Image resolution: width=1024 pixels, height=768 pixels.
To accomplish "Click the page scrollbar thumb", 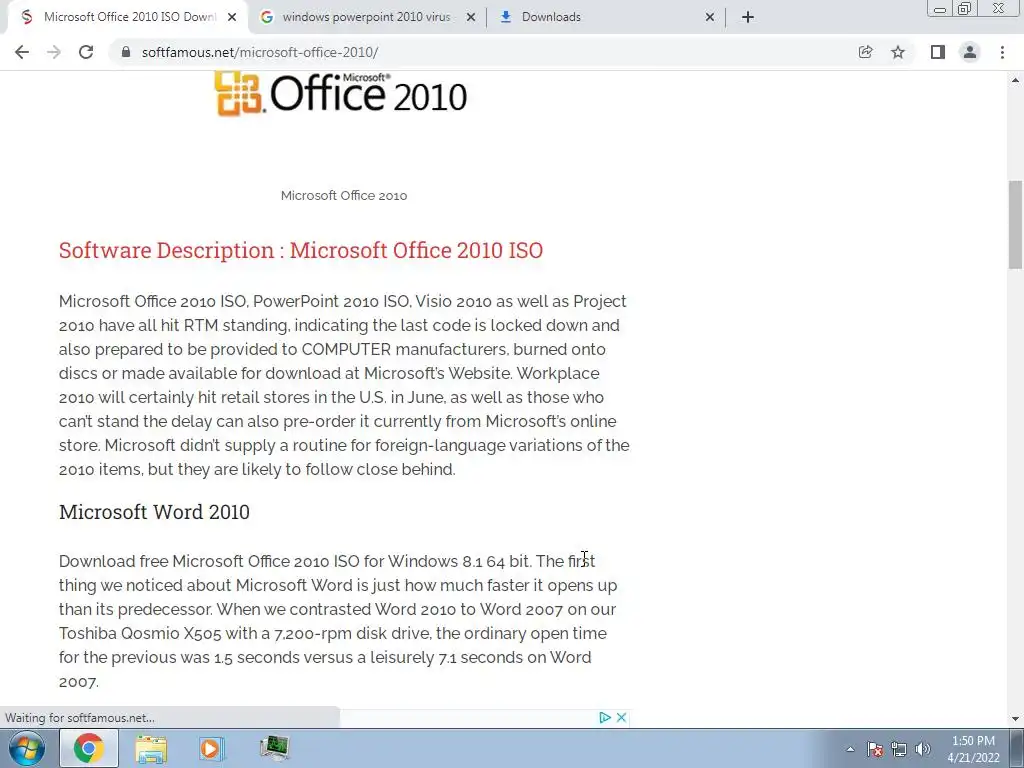I will pos(1015,224).
